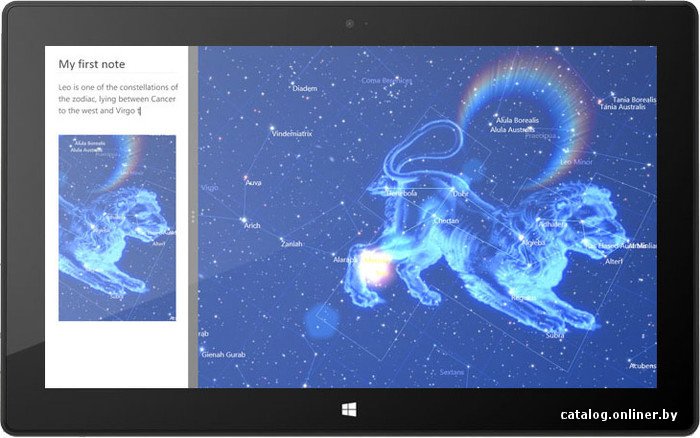Select the Zaniah star label
Screen dimensions: 700x438
click(292, 244)
